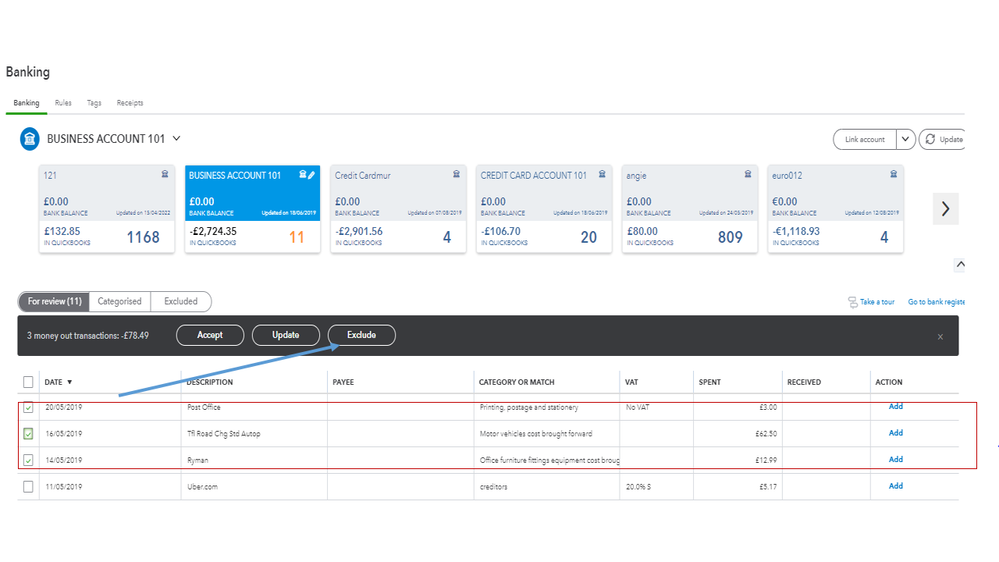Click the bank icon on the angie card
This screenshot has height=562, width=999.
click(748, 174)
